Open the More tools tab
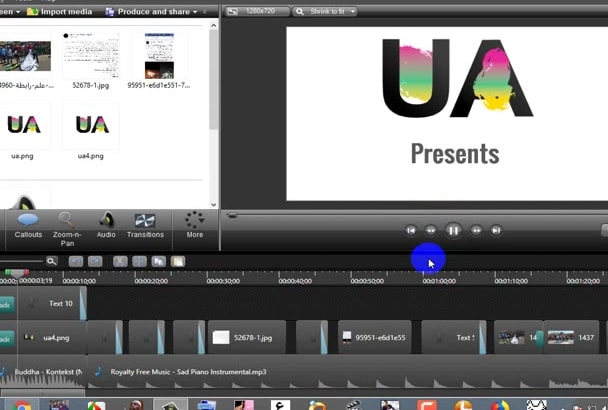 pos(195,226)
